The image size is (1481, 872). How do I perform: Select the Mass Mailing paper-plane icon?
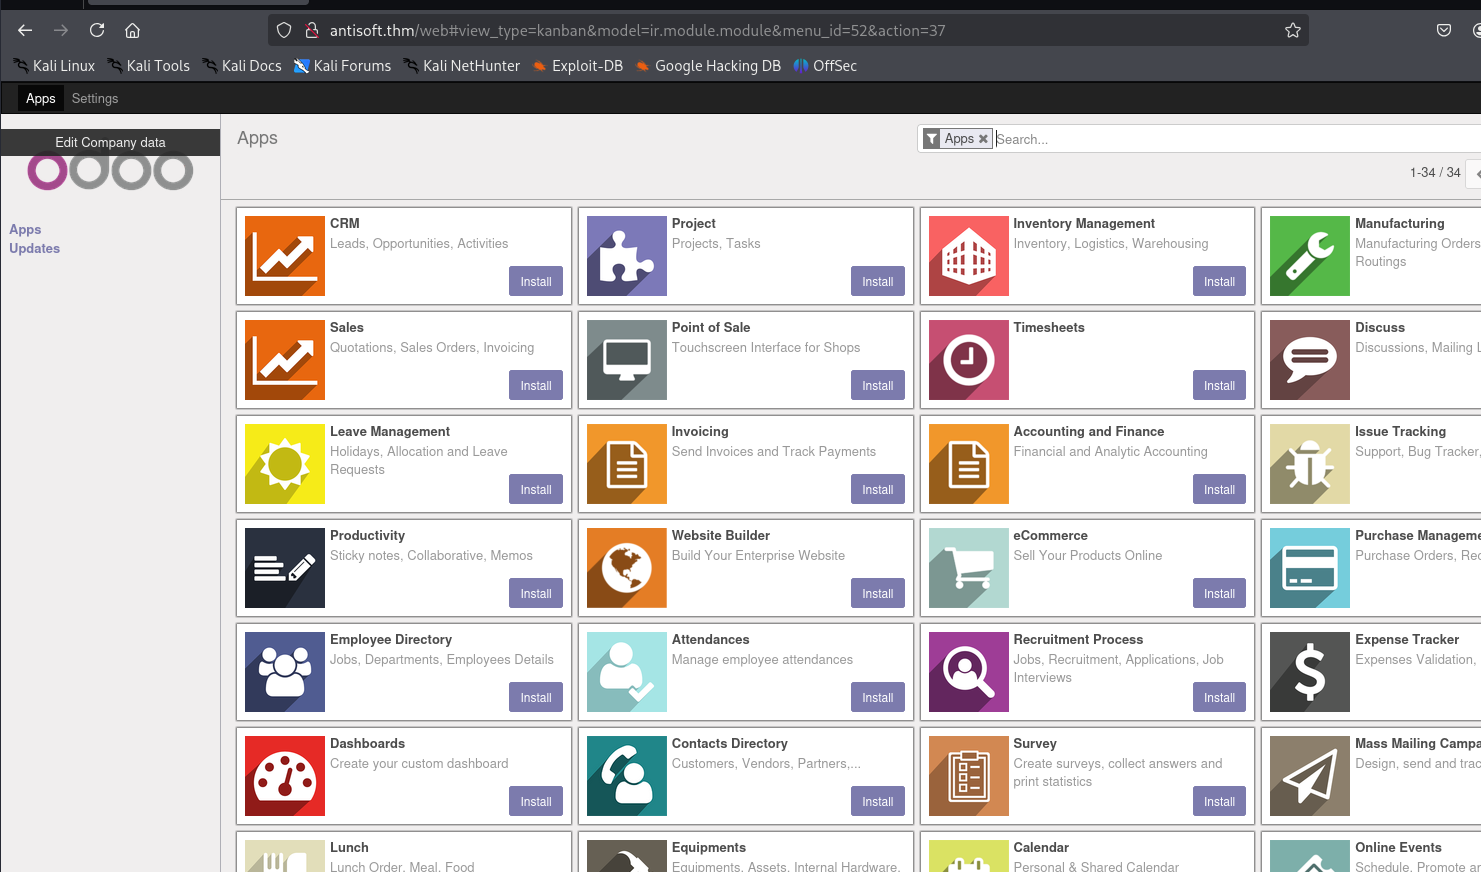(1310, 776)
